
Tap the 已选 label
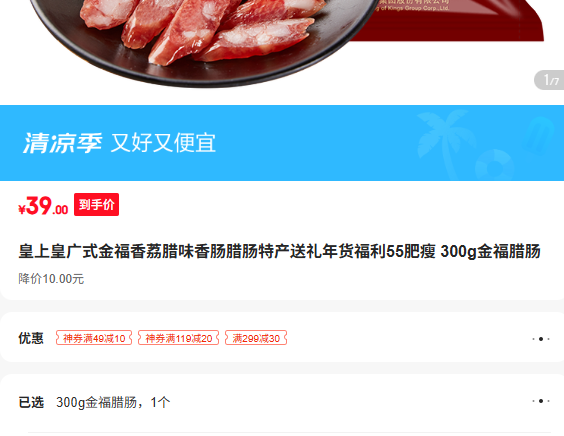pyautogui.click(x=31, y=402)
